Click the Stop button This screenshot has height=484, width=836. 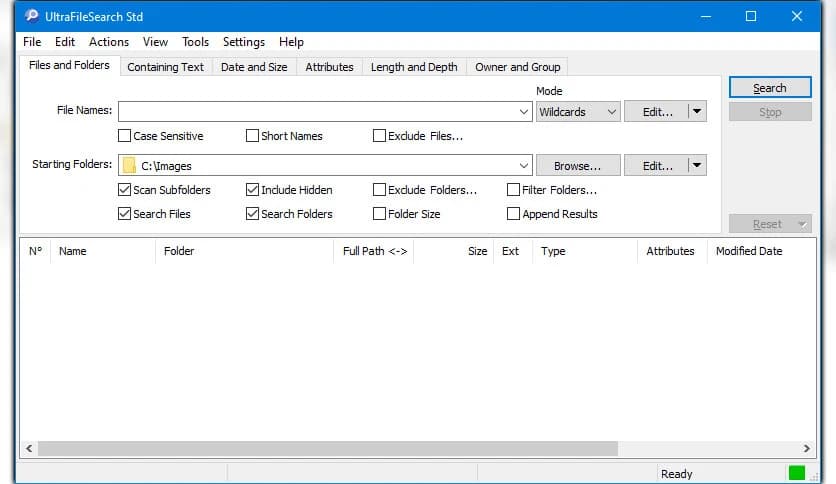click(770, 112)
